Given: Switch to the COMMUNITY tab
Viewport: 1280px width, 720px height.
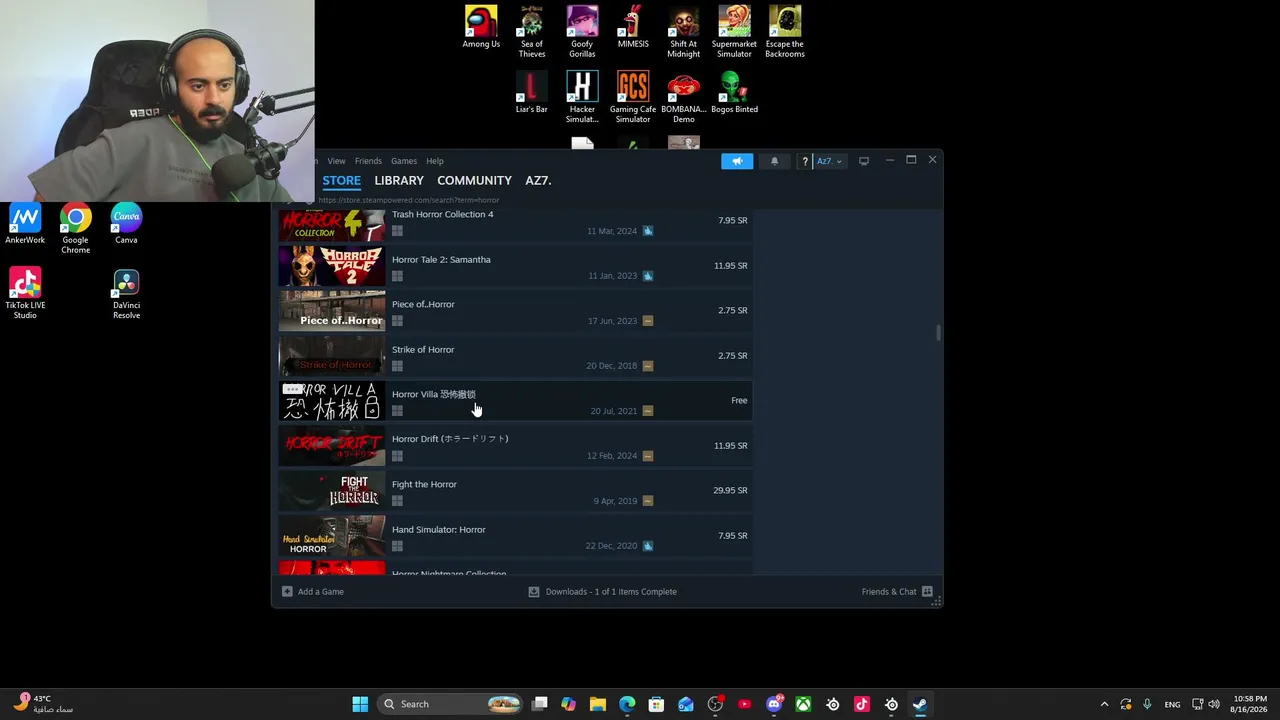Looking at the screenshot, I should 474,181.
